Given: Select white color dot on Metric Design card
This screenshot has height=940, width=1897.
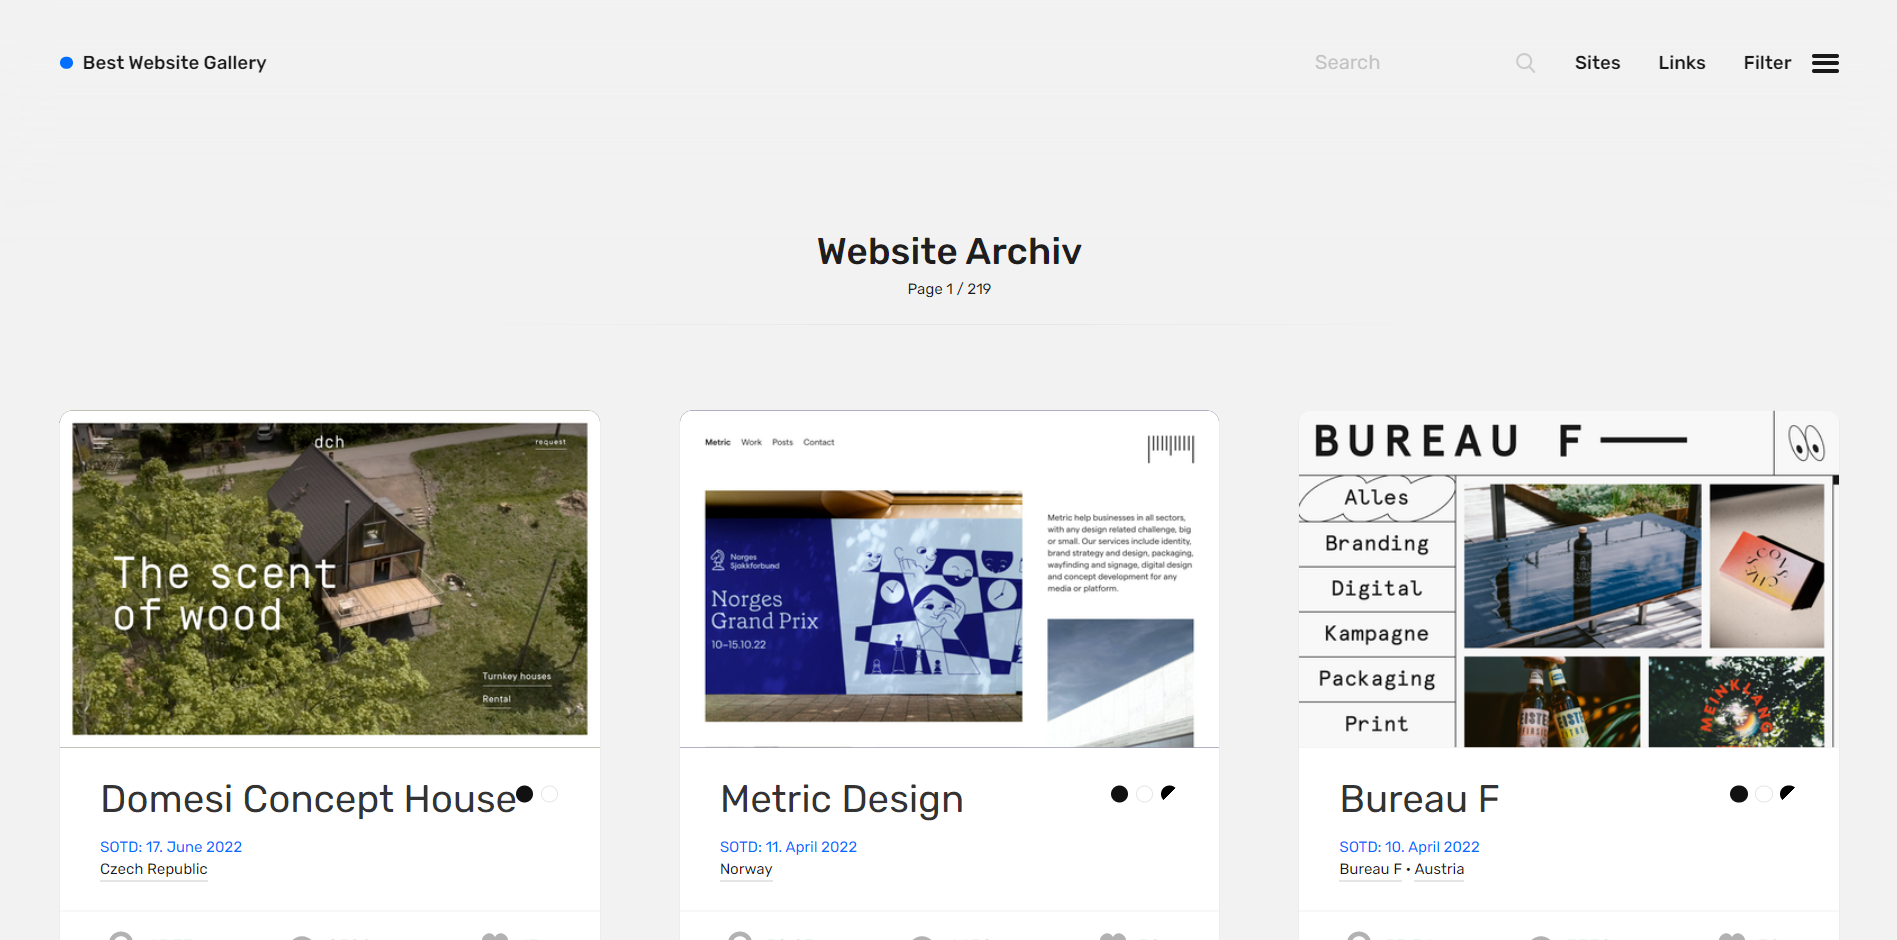Looking at the screenshot, I should 1144,794.
